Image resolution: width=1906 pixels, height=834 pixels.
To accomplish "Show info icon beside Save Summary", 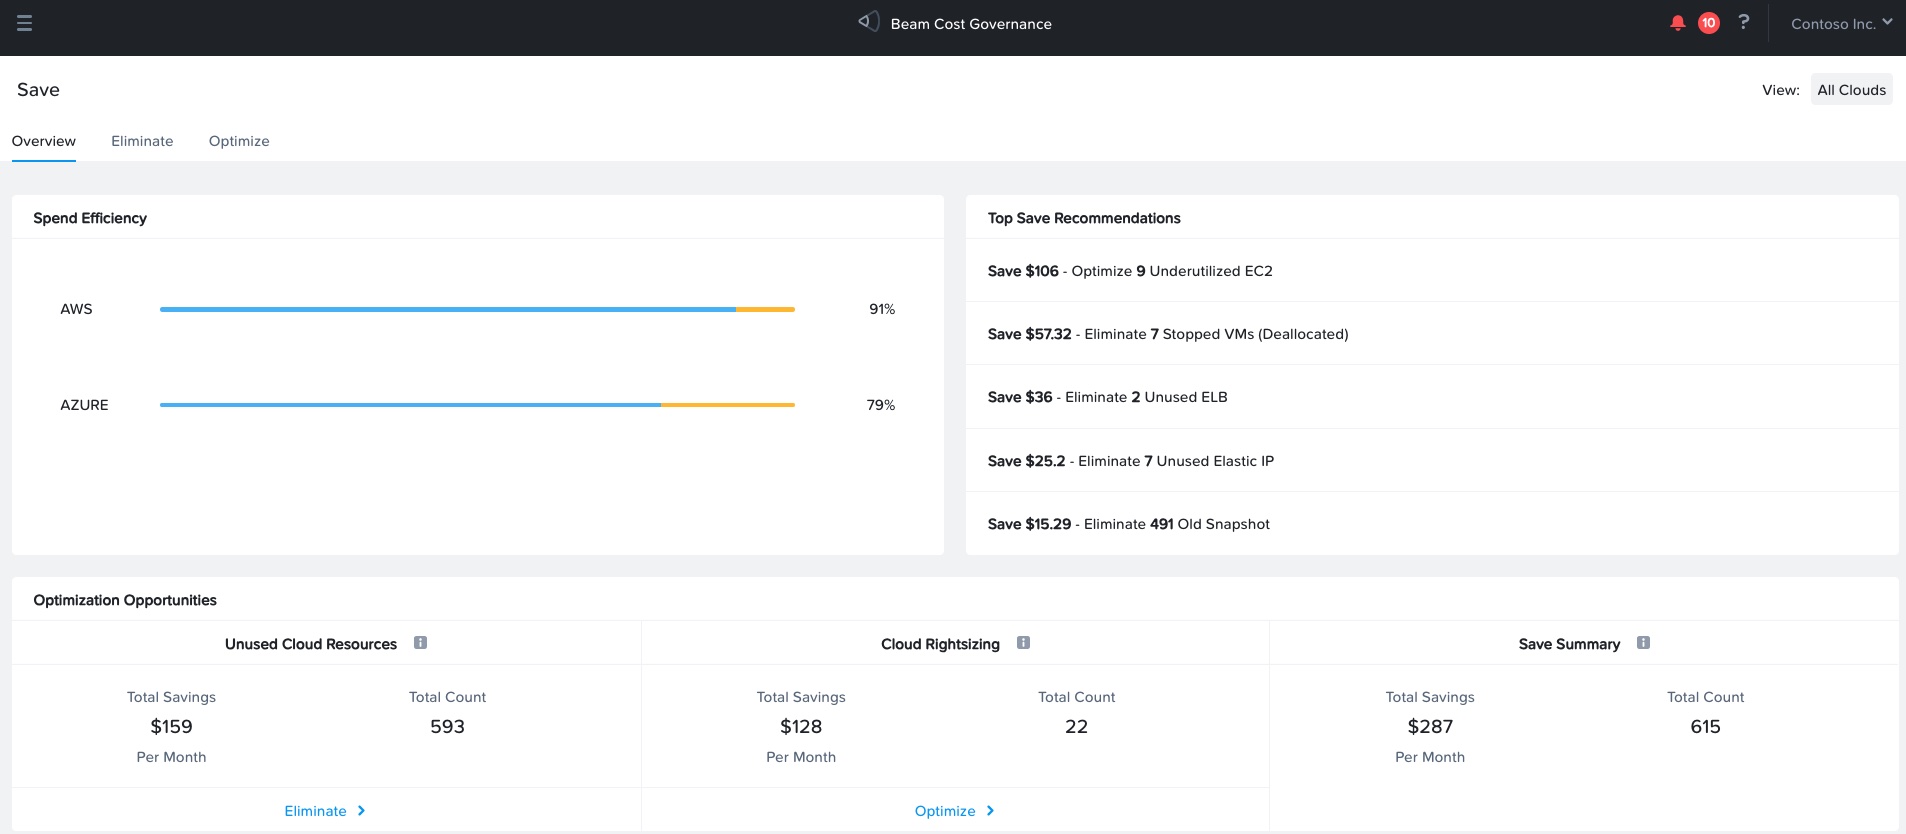I will coord(1643,643).
